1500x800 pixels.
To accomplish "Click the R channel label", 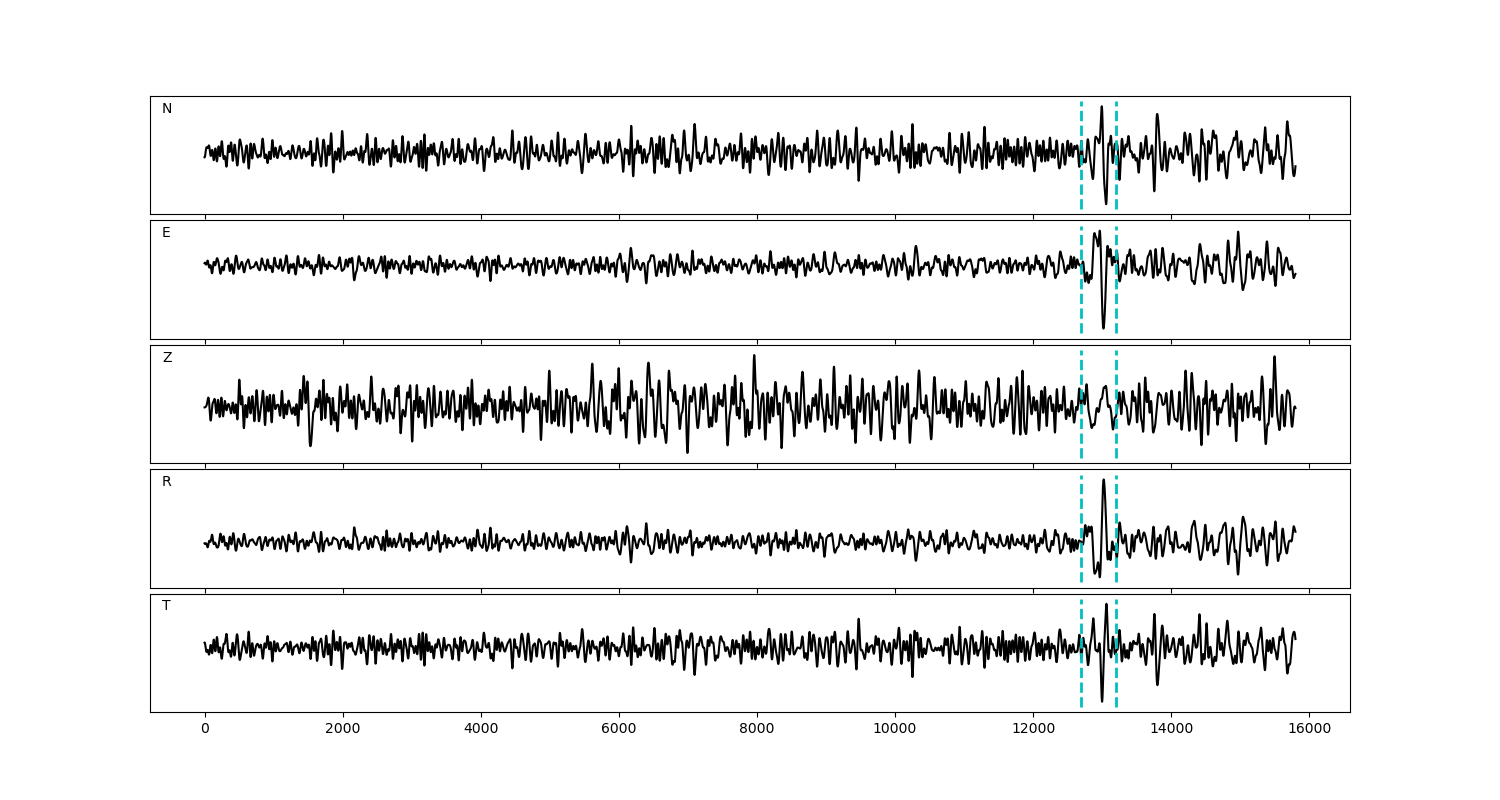I will click(167, 482).
